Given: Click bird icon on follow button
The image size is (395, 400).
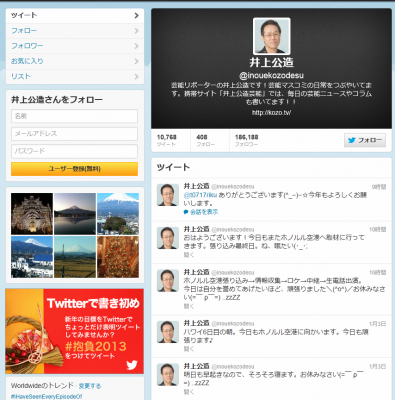Looking at the screenshot, I should (352, 140).
